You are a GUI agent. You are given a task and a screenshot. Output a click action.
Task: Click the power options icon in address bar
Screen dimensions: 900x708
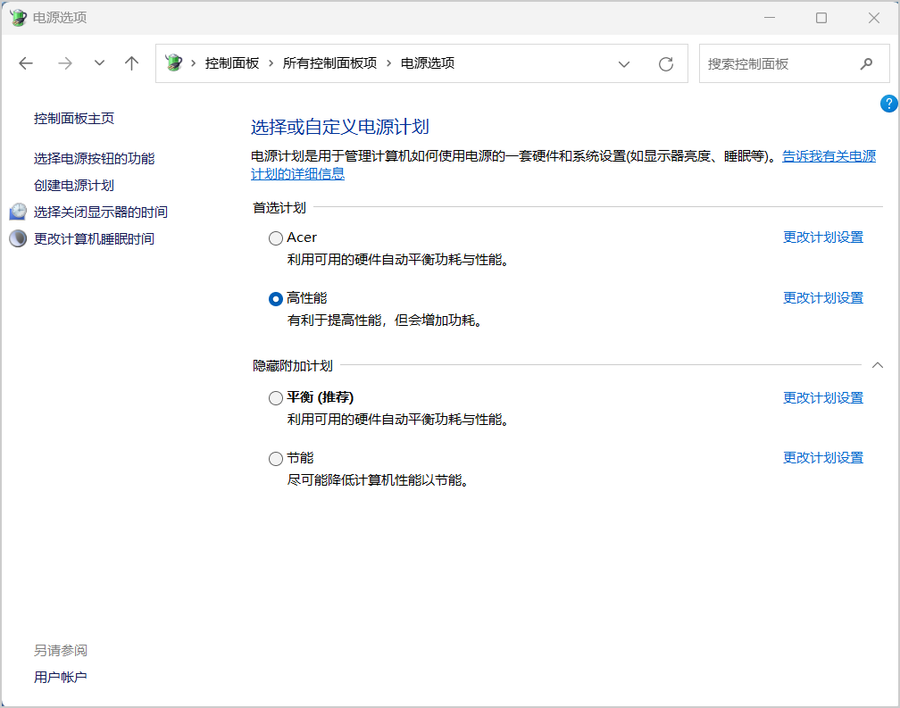(174, 63)
